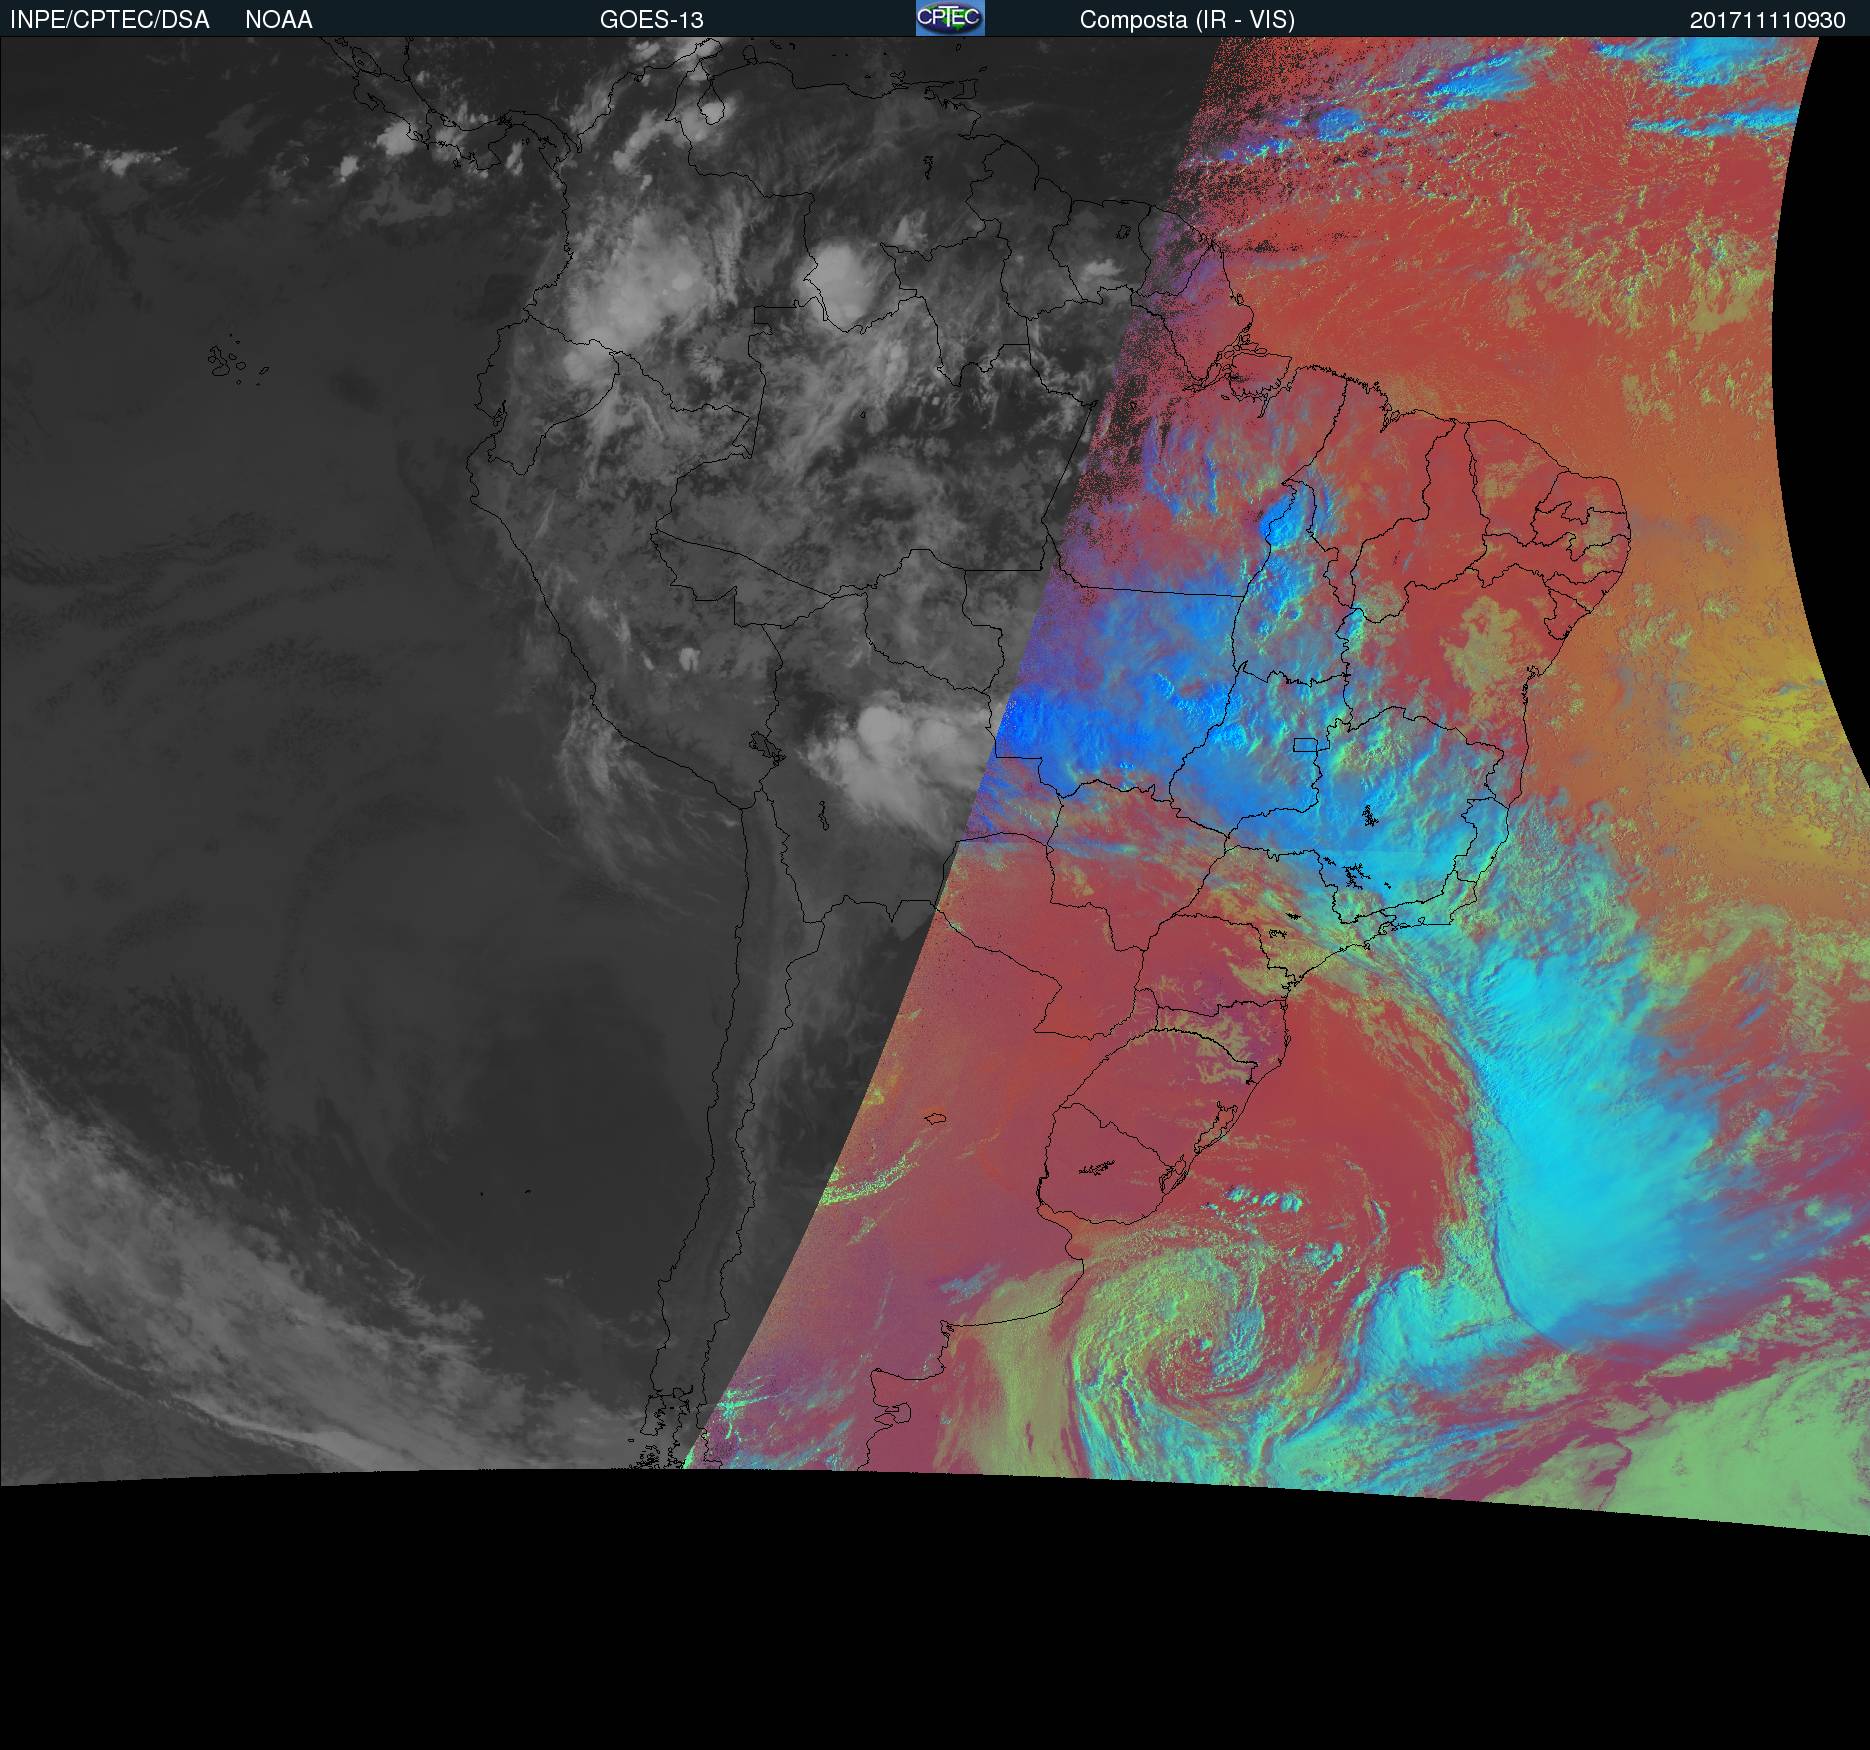Viewport: 1870px width, 1750px height.
Task: Click the CPTEC logo in header
Action: tap(950, 18)
